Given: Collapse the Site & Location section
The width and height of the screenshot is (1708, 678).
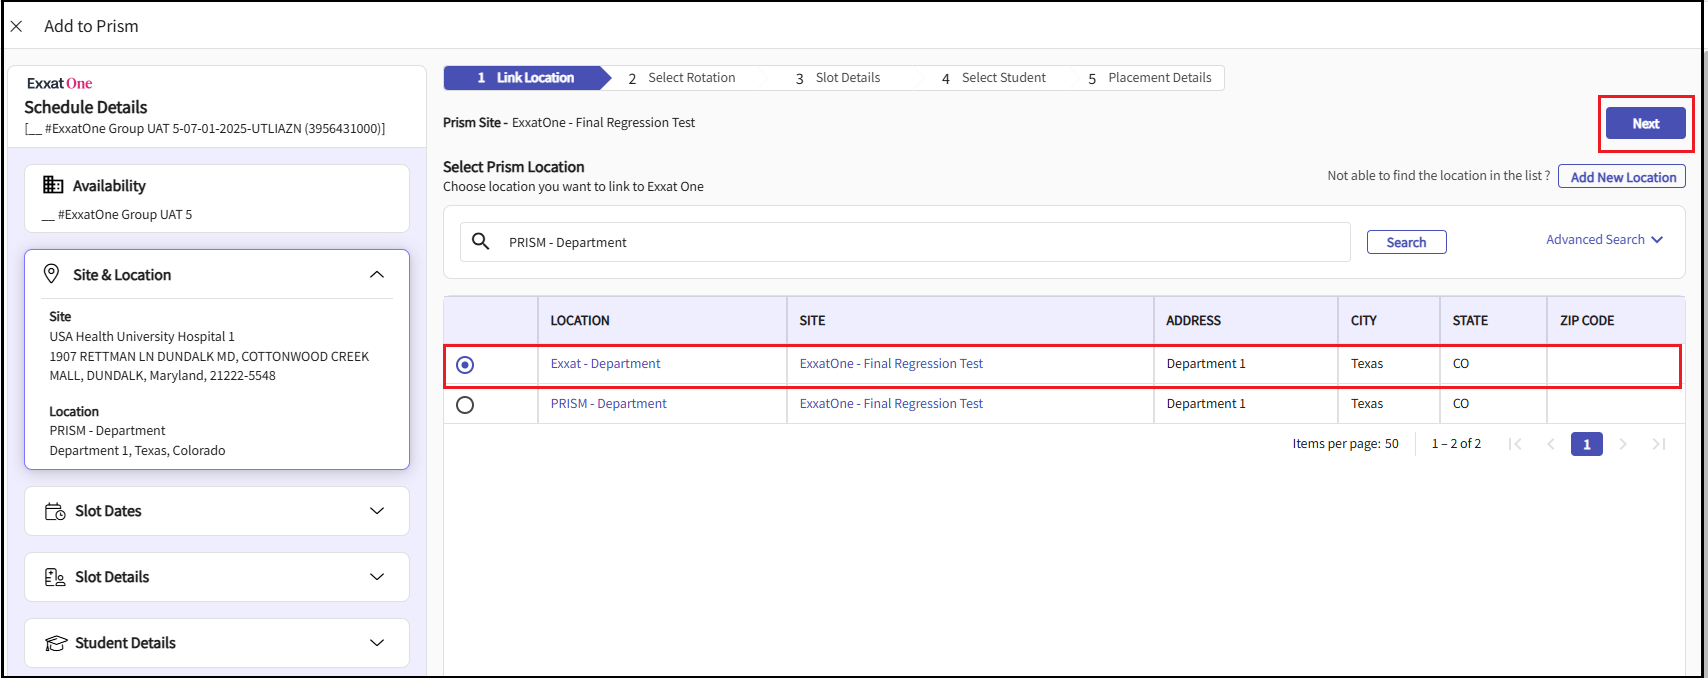Looking at the screenshot, I should tap(377, 275).
